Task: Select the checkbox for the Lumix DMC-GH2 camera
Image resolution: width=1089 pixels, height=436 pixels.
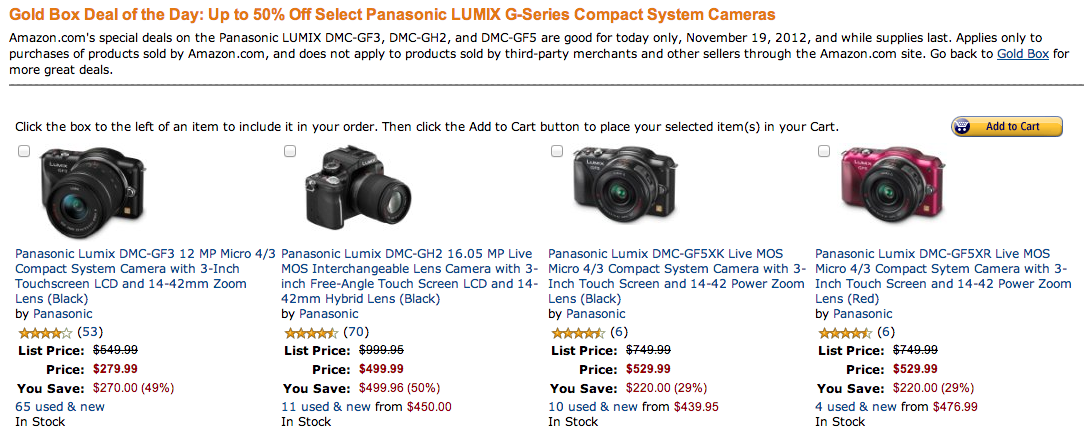Action: [290, 151]
